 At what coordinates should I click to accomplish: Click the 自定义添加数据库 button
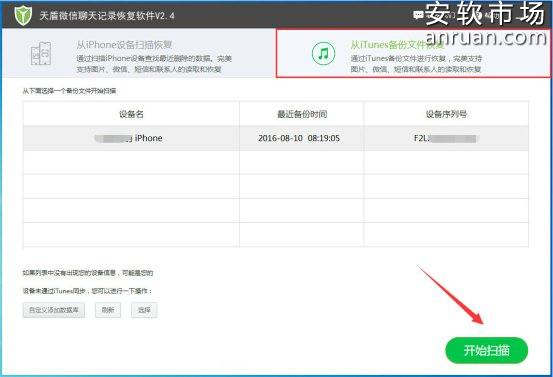(x=54, y=310)
